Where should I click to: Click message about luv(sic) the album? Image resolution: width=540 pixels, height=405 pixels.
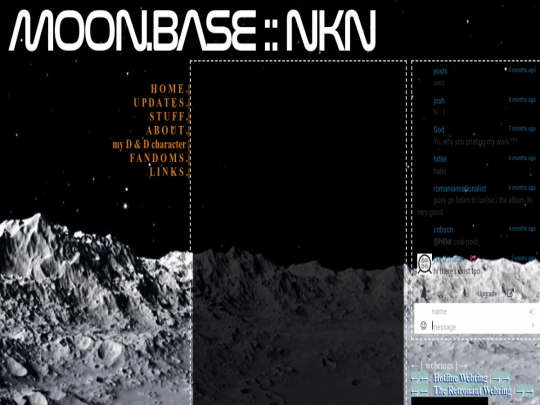(475, 206)
